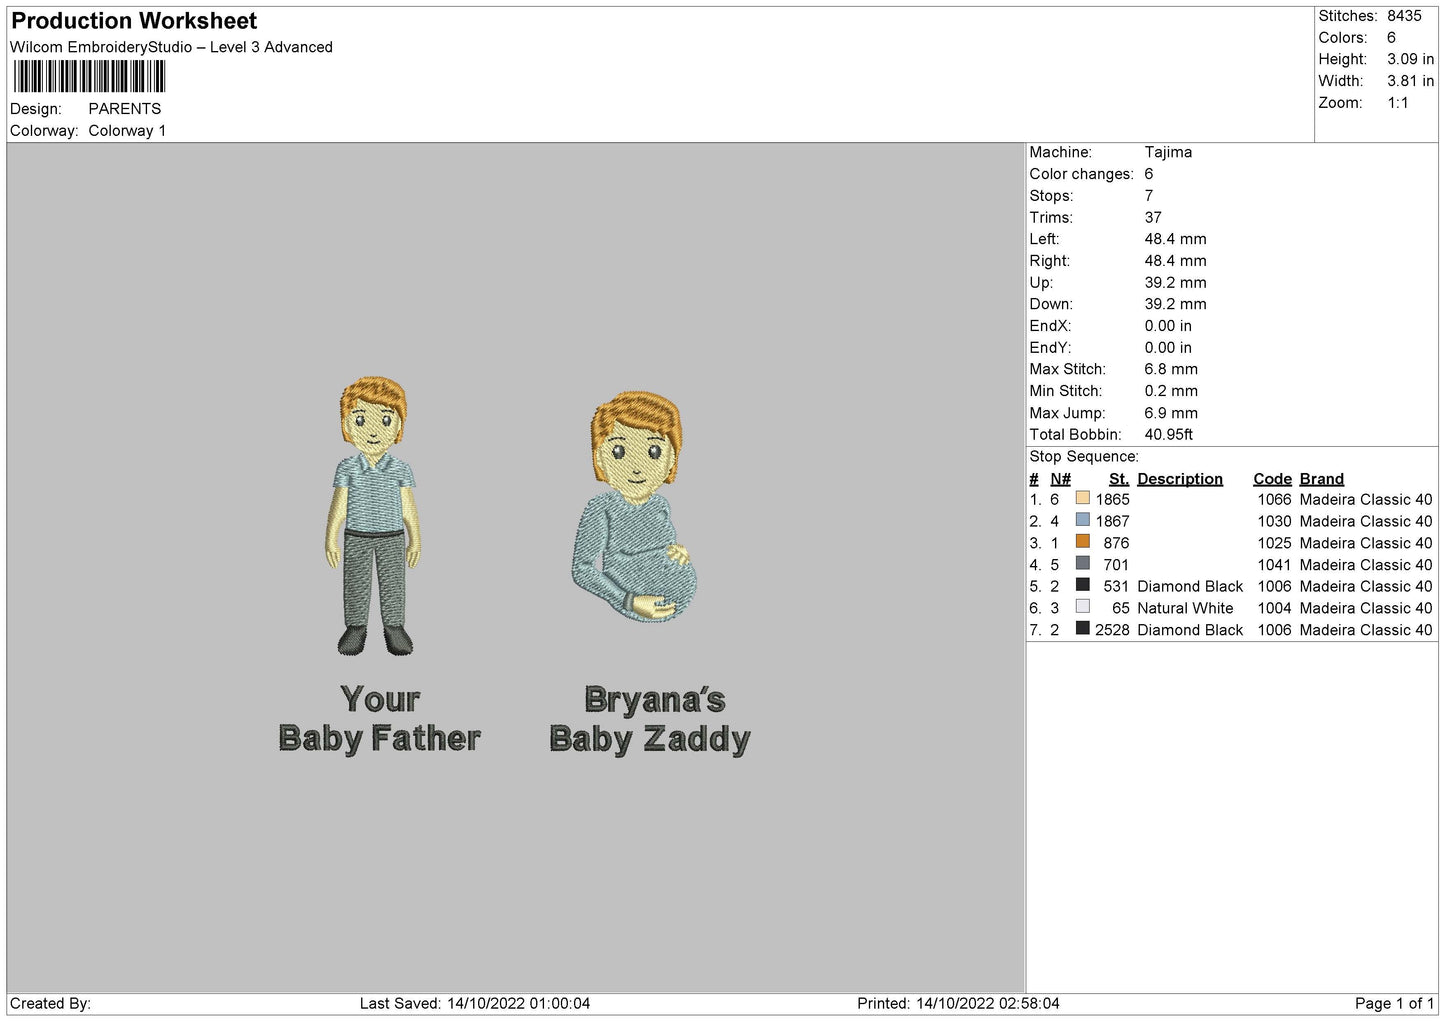This screenshot has width=1445, height=1021.
Task: Click the Width value 3.81 in
Action: 1410,81
